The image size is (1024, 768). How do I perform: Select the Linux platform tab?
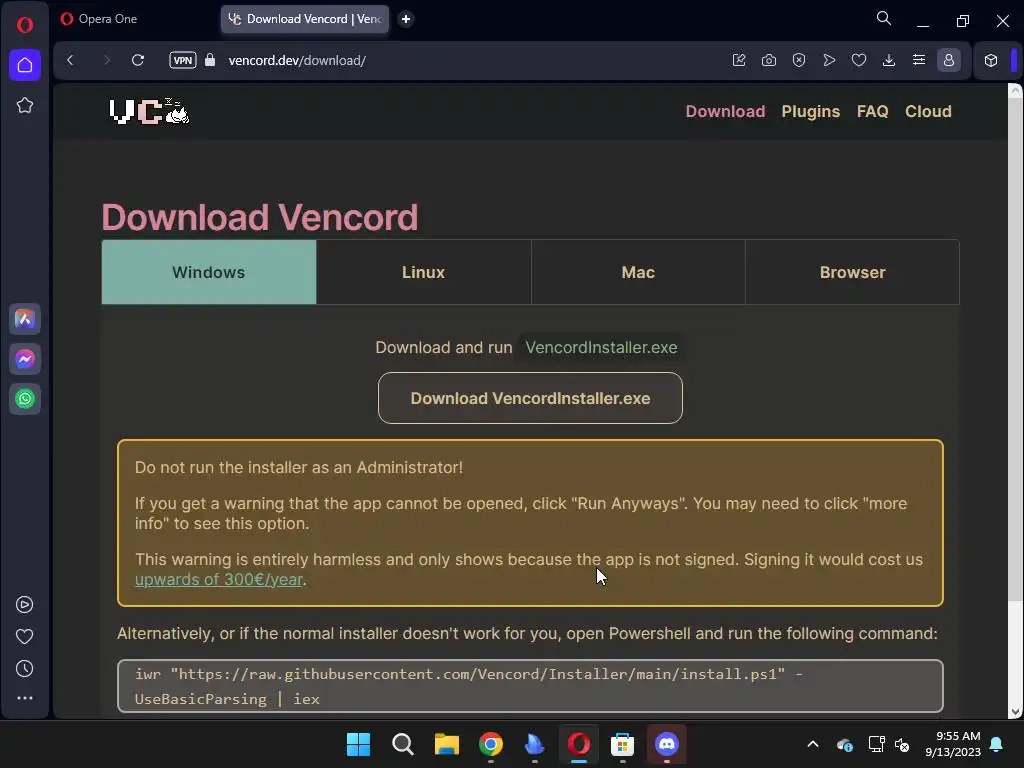424,272
